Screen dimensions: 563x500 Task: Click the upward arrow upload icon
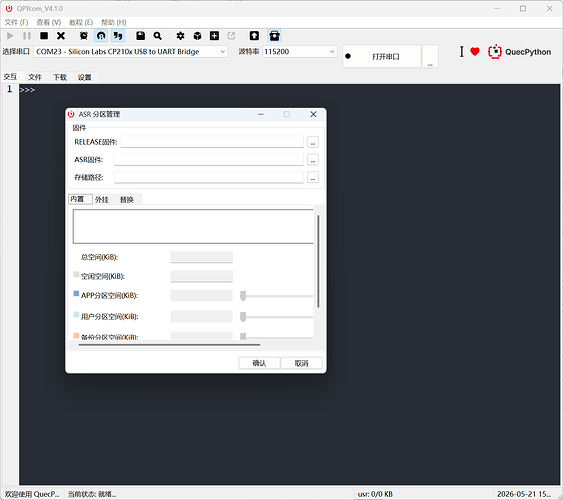254,36
